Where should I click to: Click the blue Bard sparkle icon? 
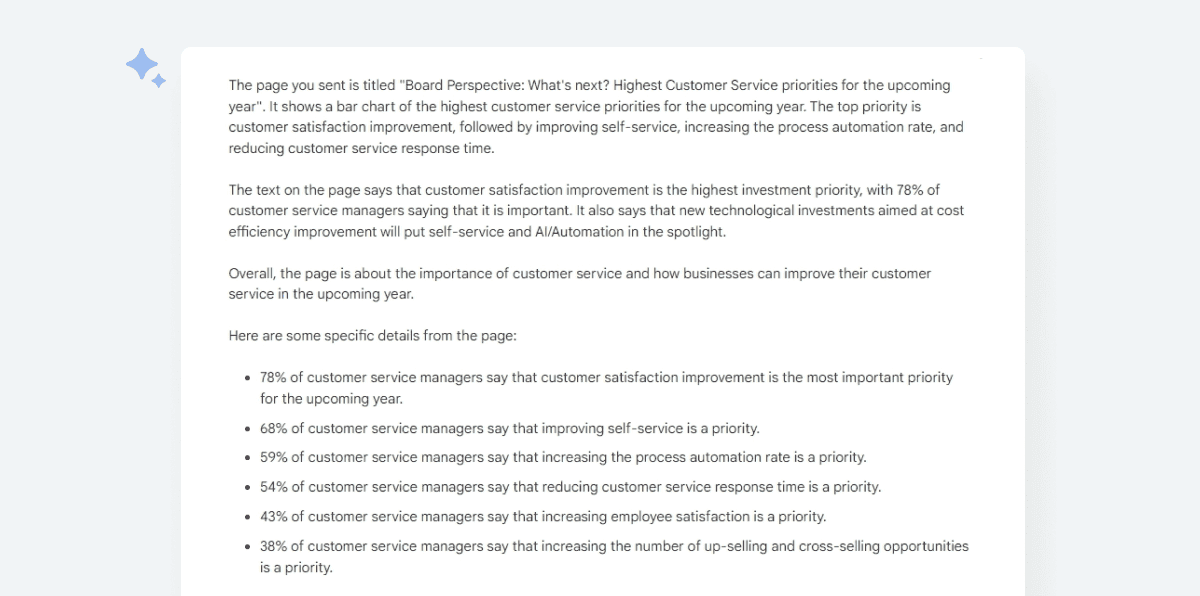[145, 68]
